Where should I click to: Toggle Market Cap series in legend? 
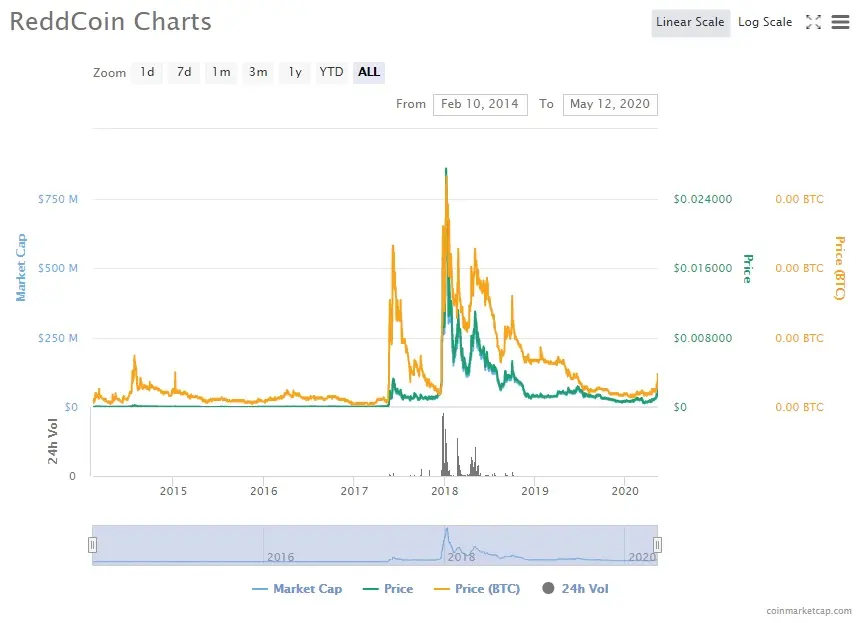pyautogui.click(x=297, y=589)
